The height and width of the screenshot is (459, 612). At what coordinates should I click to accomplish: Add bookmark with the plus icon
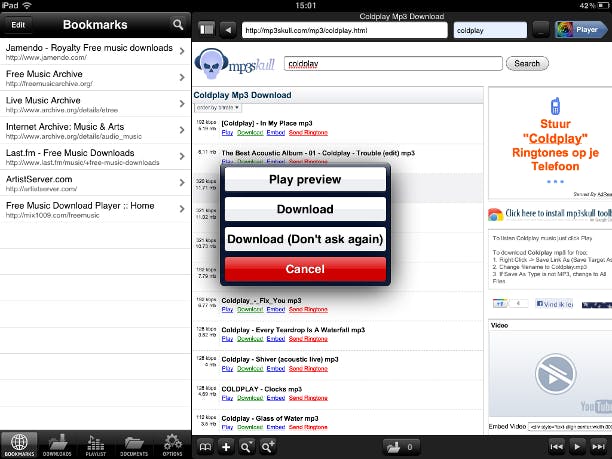tap(226, 447)
